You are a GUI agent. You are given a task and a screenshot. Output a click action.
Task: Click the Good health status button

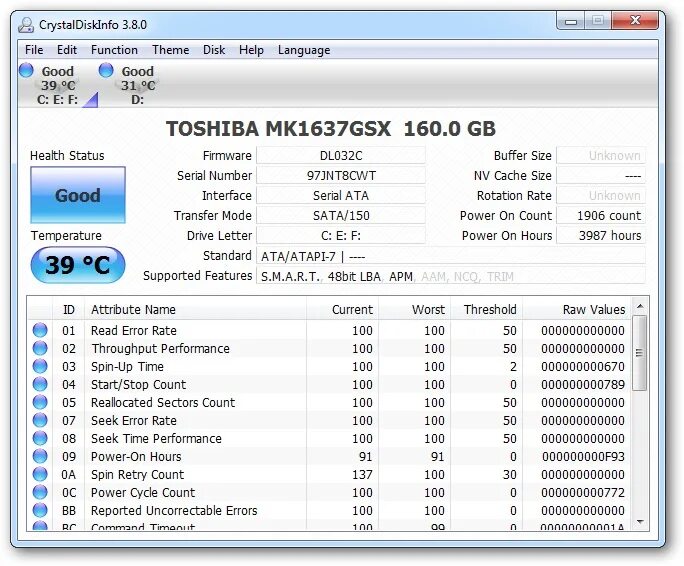(x=78, y=195)
